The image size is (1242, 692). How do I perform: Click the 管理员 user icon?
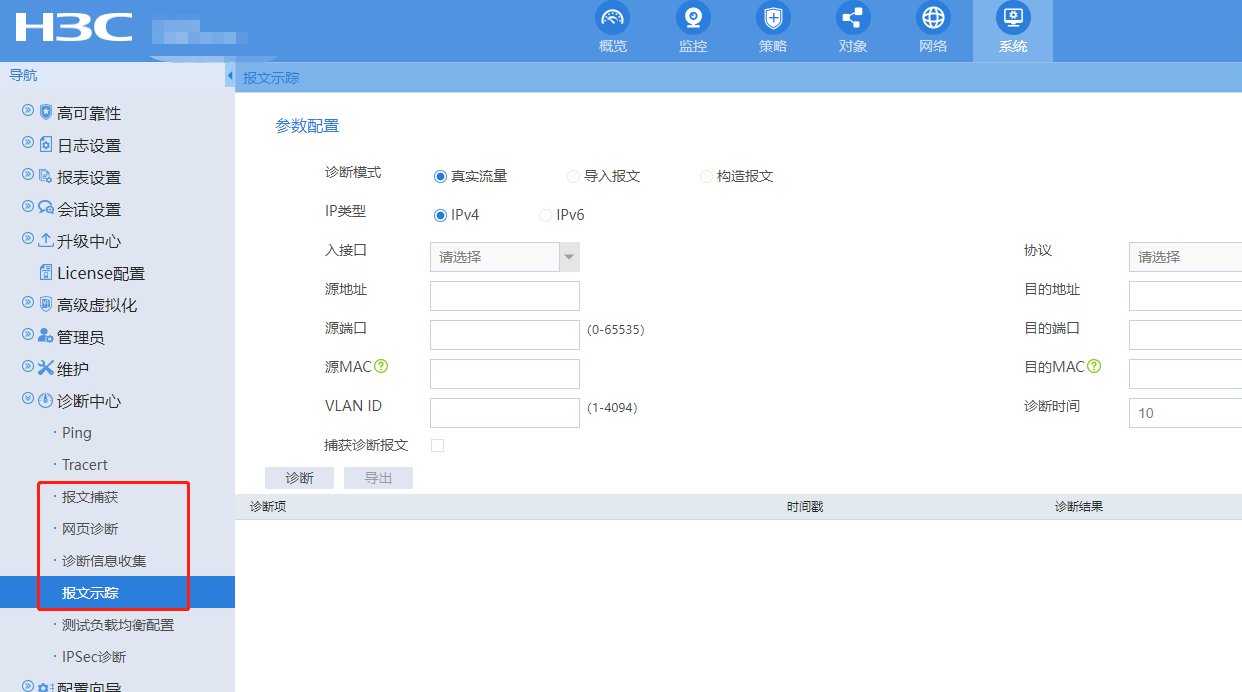coord(46,336)
